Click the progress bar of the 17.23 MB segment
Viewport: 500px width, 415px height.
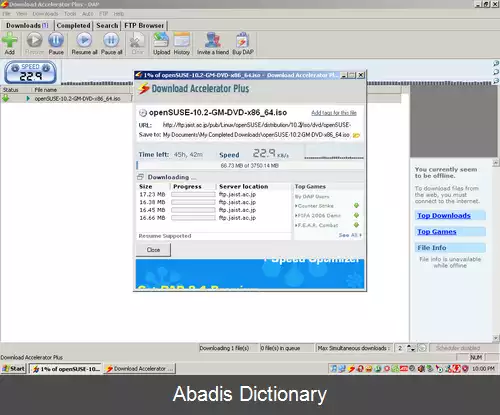coord(193,194)
